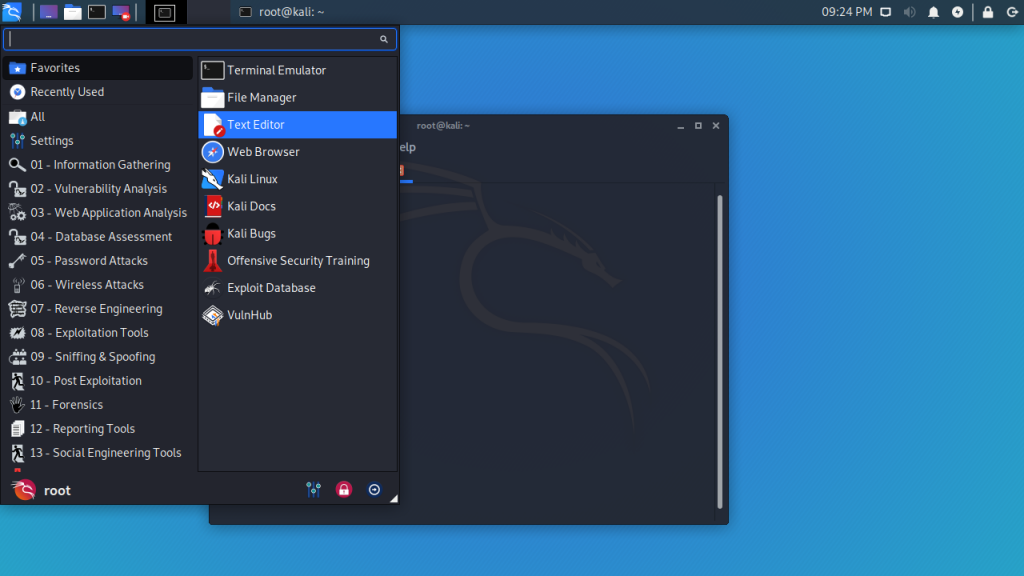
Task: Click the log out button in menu footer
Action: (374, 490)
